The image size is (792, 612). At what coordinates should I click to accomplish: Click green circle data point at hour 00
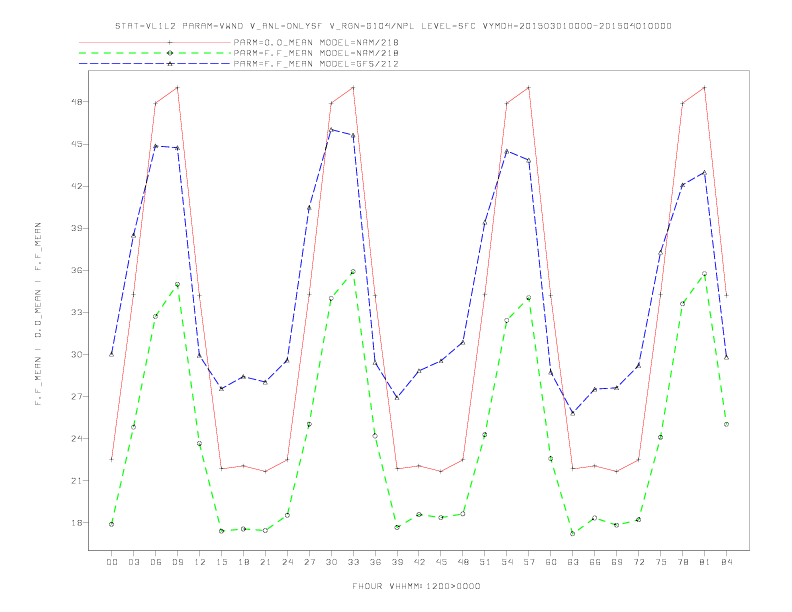pyautogui.click(x=112, y=524)
